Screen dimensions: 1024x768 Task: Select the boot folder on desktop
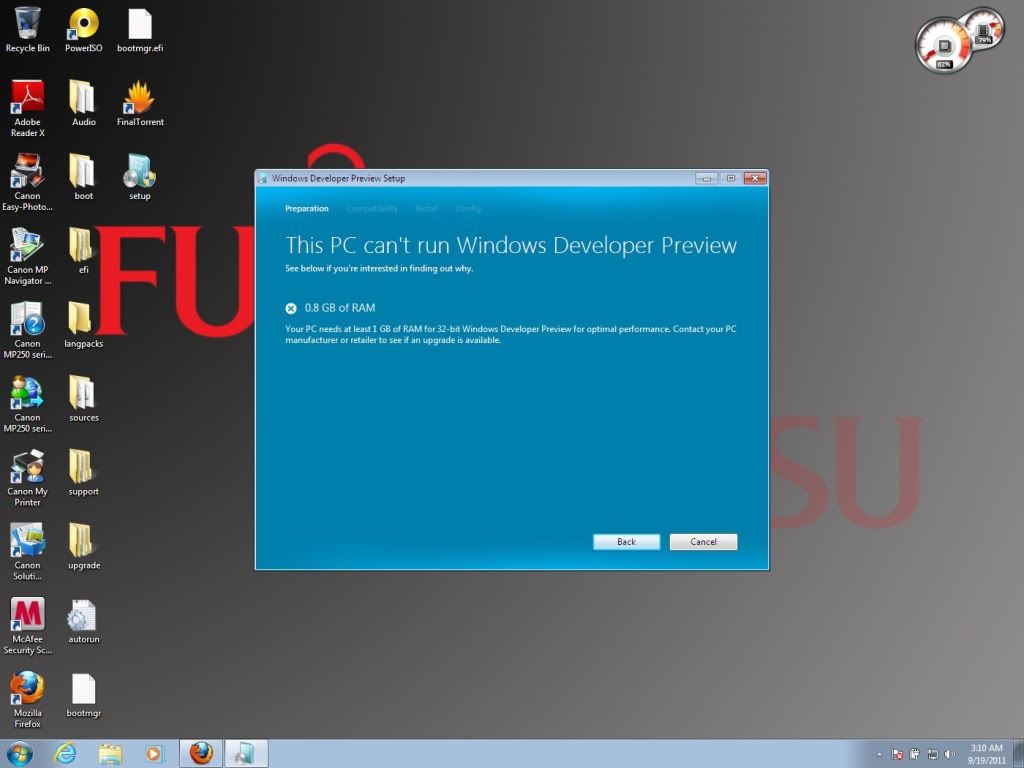pos(84,177)
